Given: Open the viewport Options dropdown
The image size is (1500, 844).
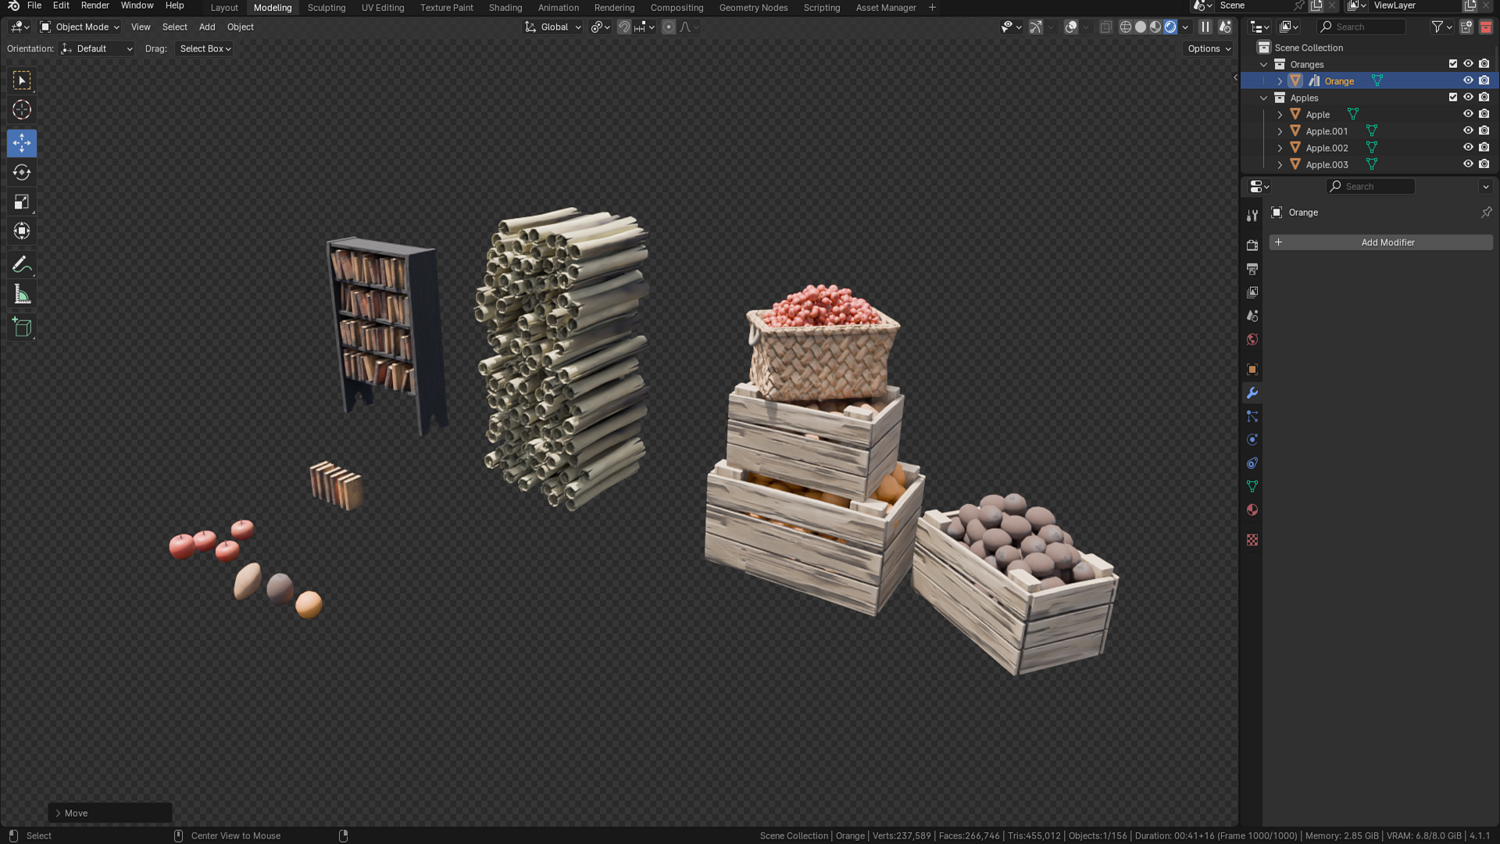Looking at the screenshot, I should pyautogui.click(x=1209, y=48).
